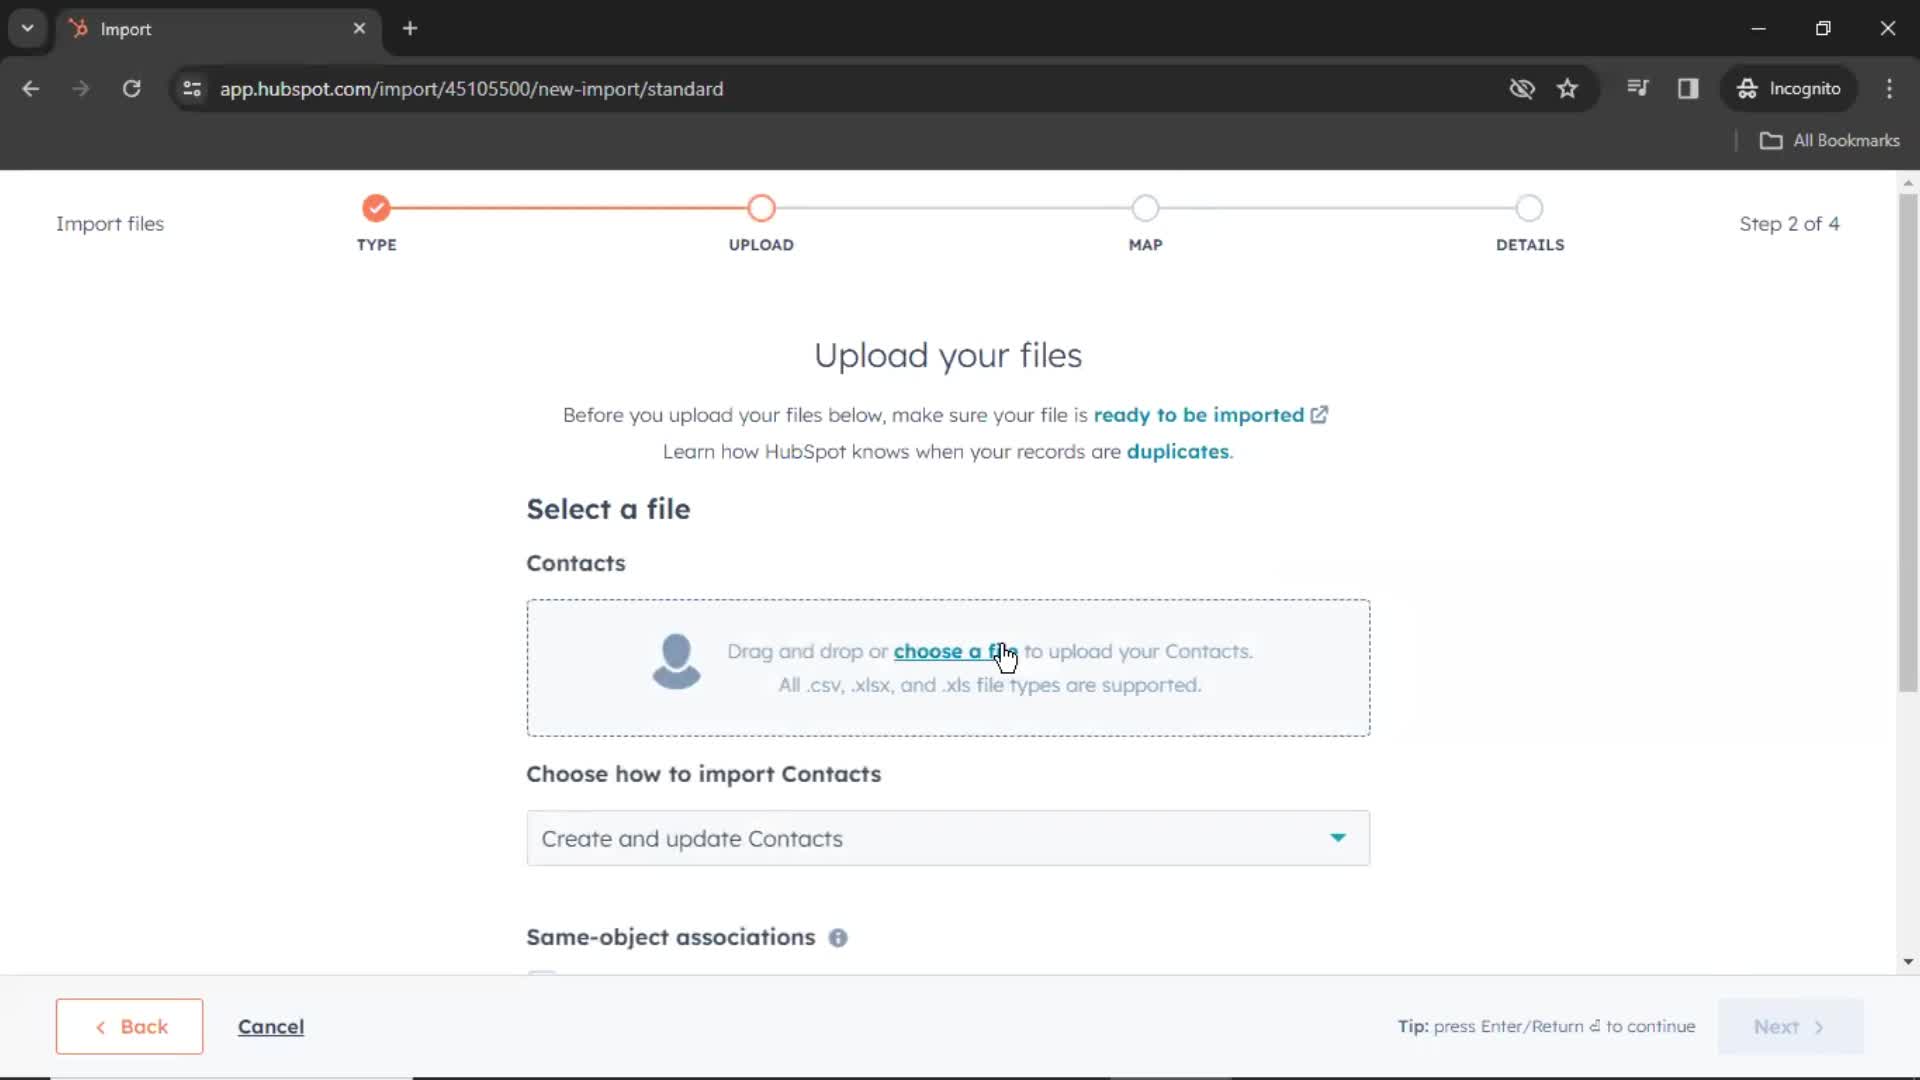Click the browser back arrow
Viewport: 1920px width, 1080px height.
[x=30, y=89]
